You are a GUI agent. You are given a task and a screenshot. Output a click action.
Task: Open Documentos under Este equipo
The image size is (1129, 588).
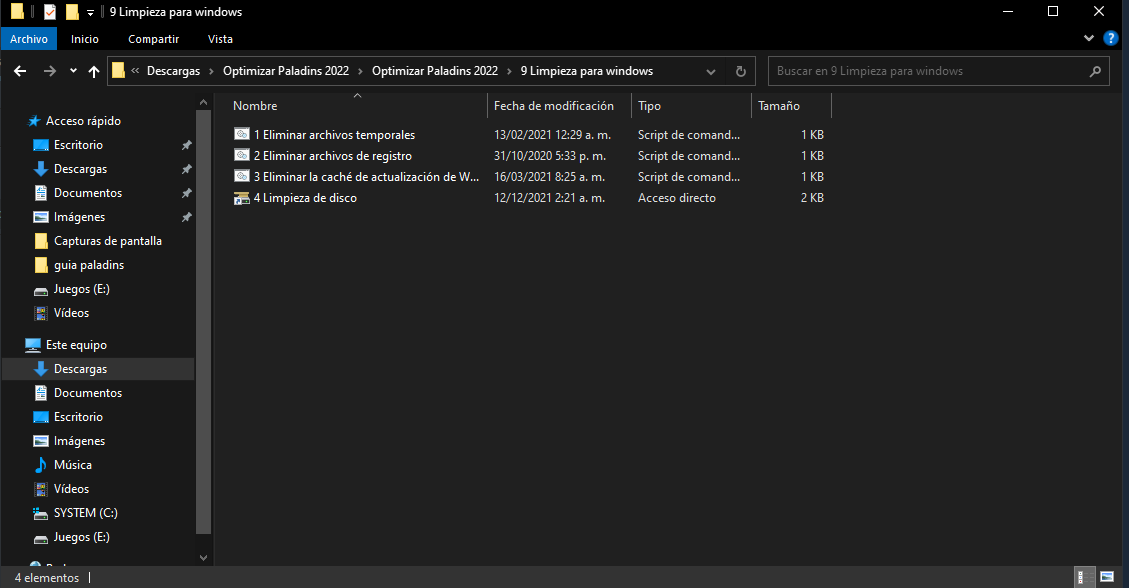pos(88,393)
